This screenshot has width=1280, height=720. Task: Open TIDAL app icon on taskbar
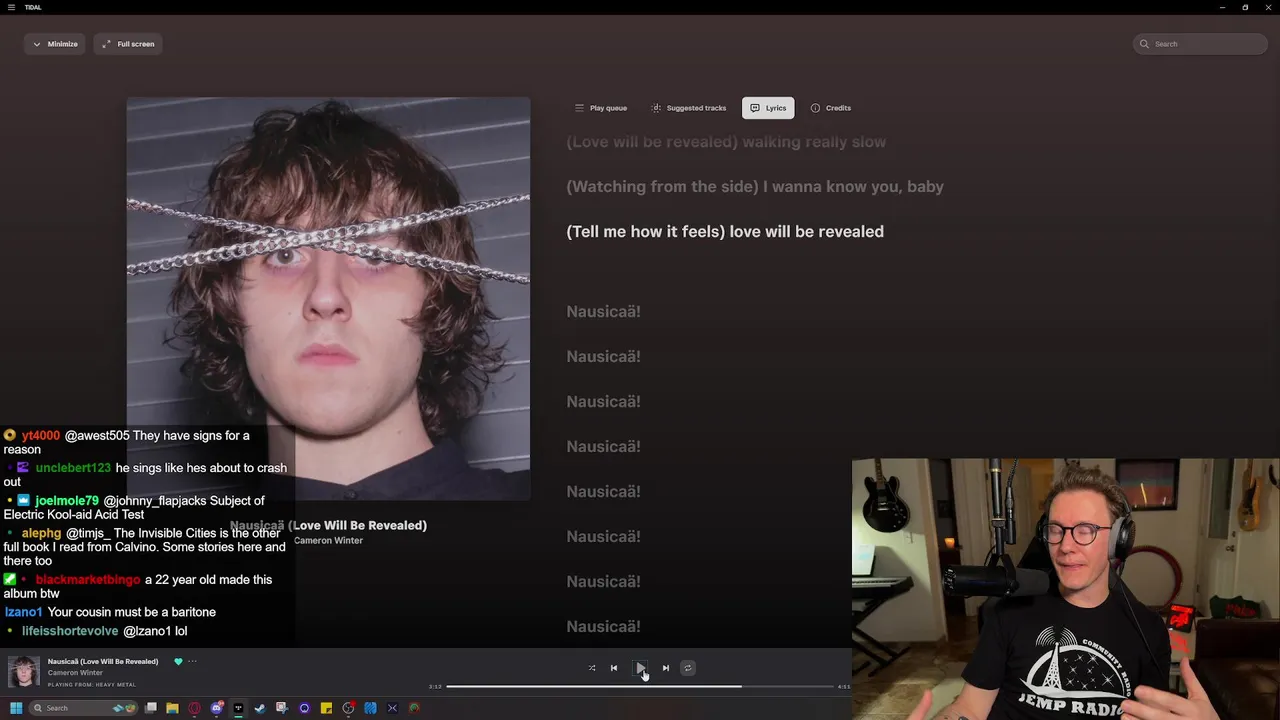pyautogui.click(x=239, y=708)
